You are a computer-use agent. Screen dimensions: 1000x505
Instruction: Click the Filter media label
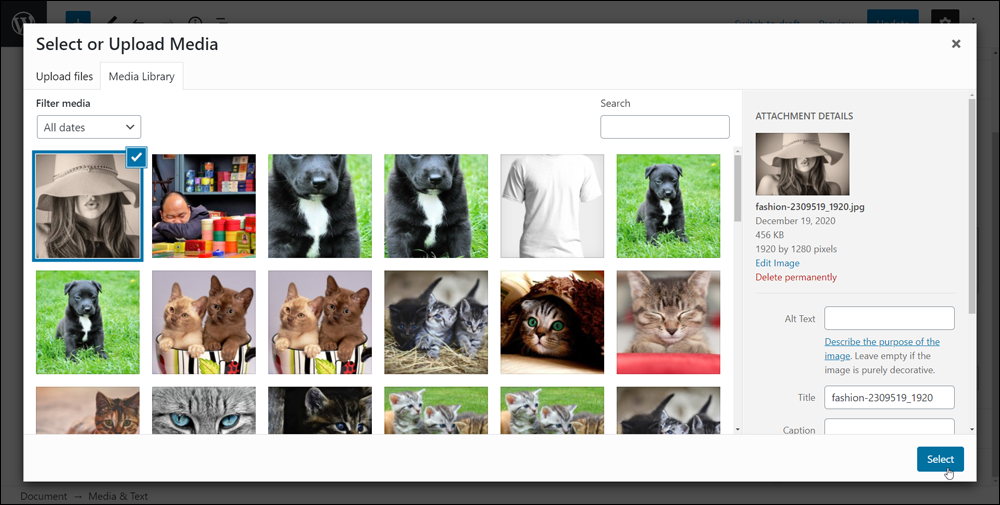tap(63, 103)
